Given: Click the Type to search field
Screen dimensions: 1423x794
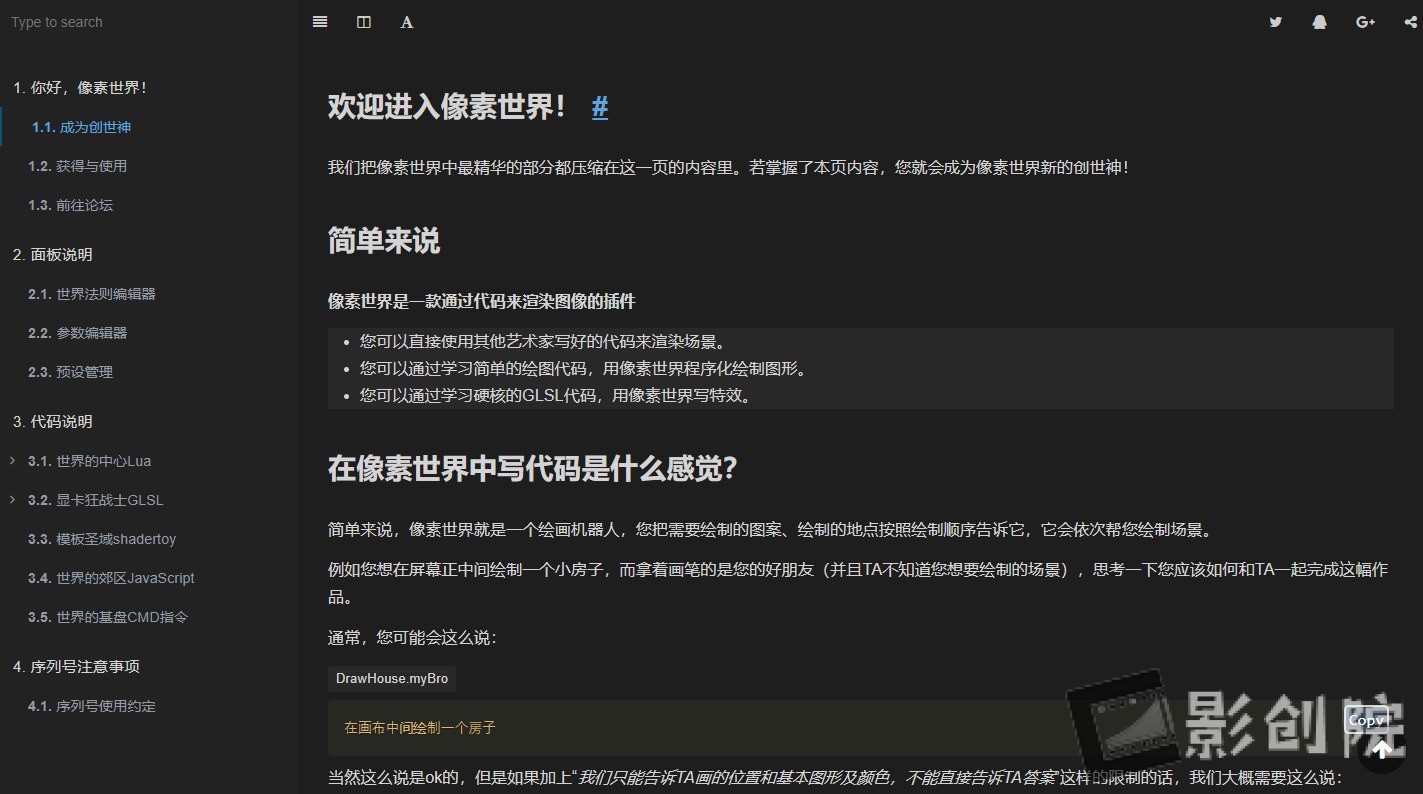Looking at the screenshot, I should click(x=148, y=22).
